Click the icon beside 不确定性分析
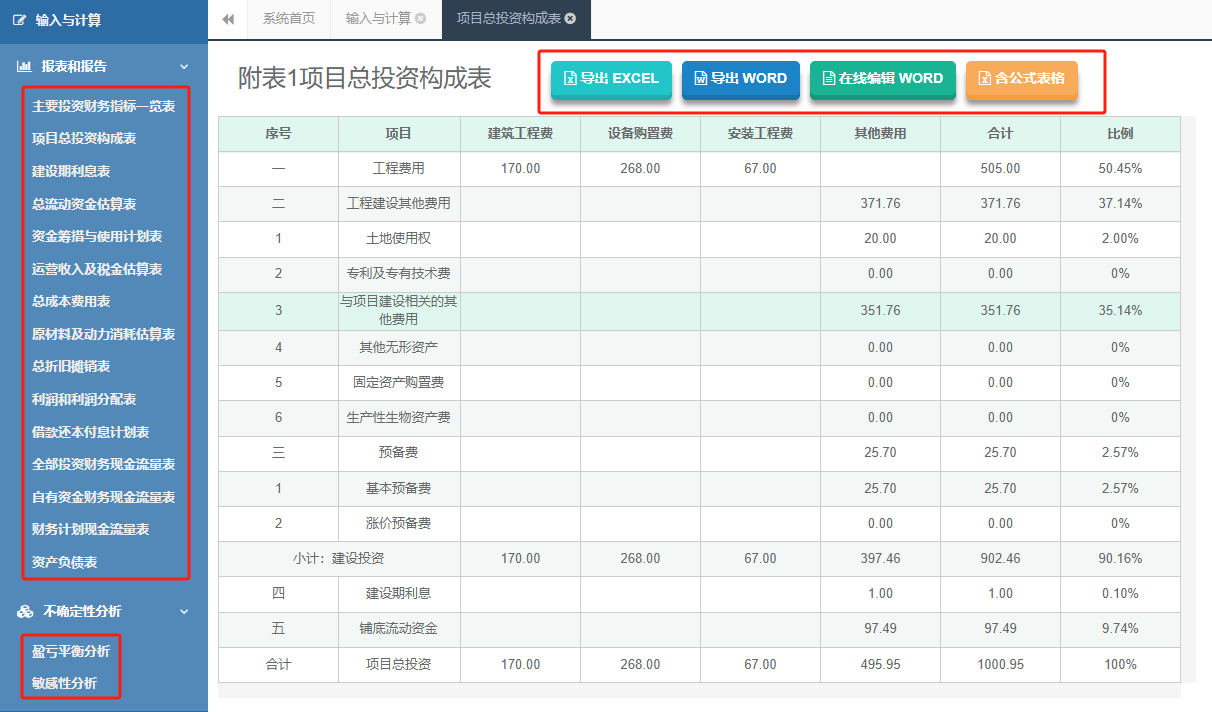Viewport: 1212px width, 712px height. [x=22, y=611]
